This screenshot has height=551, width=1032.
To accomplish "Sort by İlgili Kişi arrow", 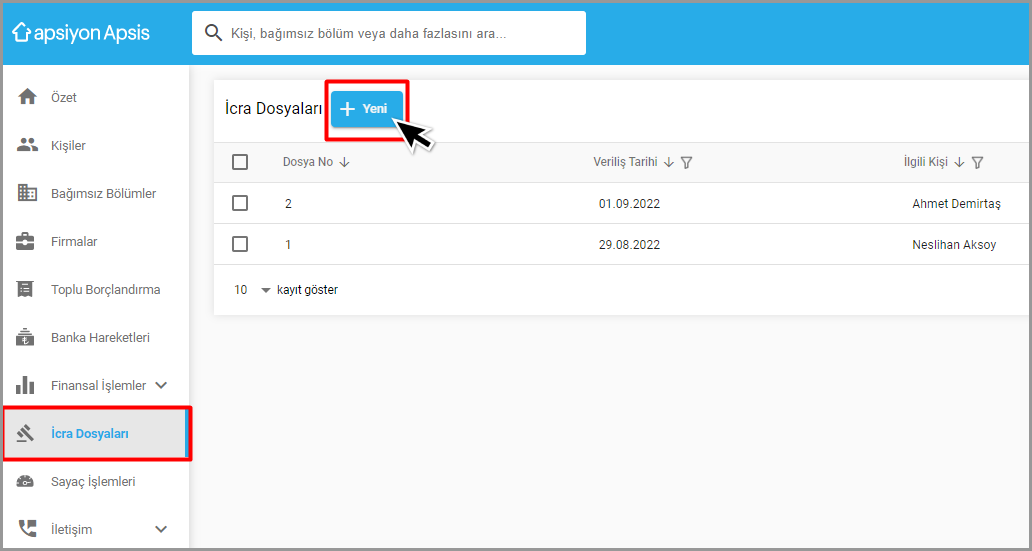I will point(959,163).
